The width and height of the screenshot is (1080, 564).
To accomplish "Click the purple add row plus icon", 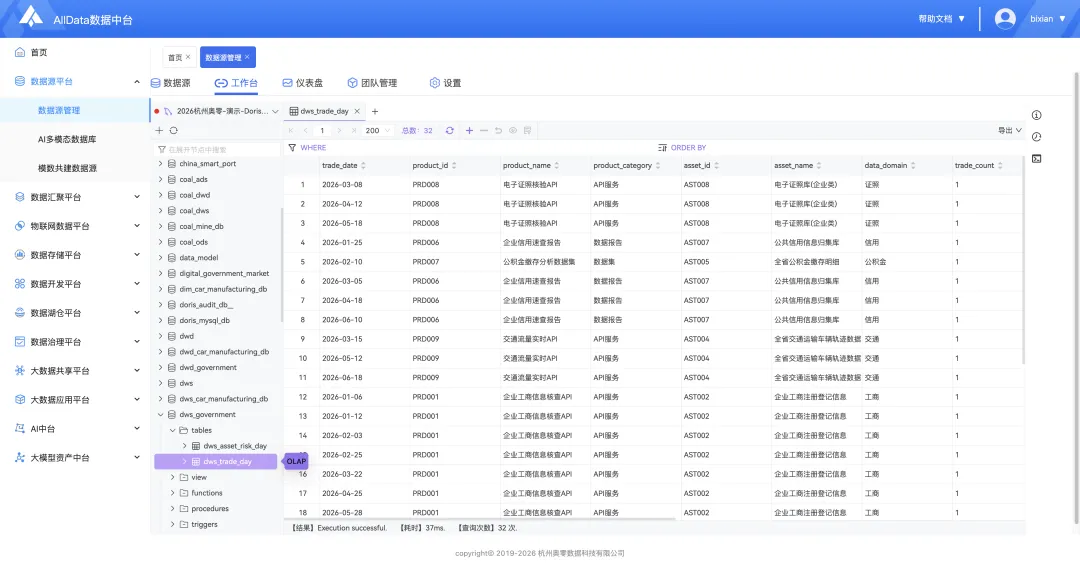I will click(x=469, y=131).
